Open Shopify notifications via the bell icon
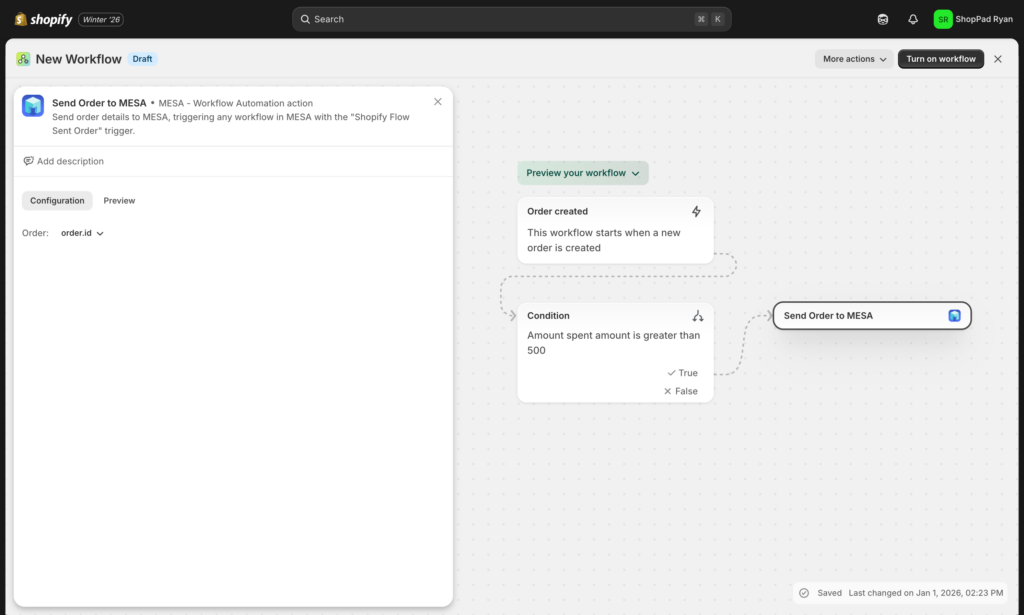1024x615 pixels. pos(912,18)
